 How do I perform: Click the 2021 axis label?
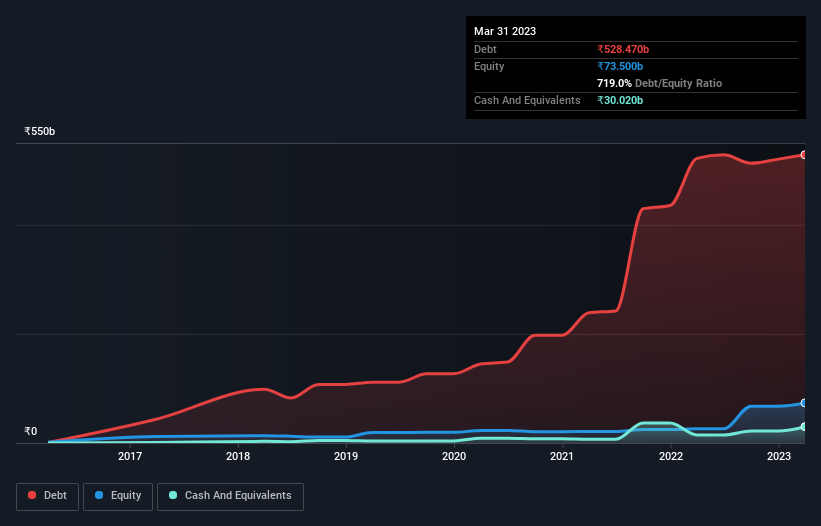pyautogui.click(x=562, y=456)
